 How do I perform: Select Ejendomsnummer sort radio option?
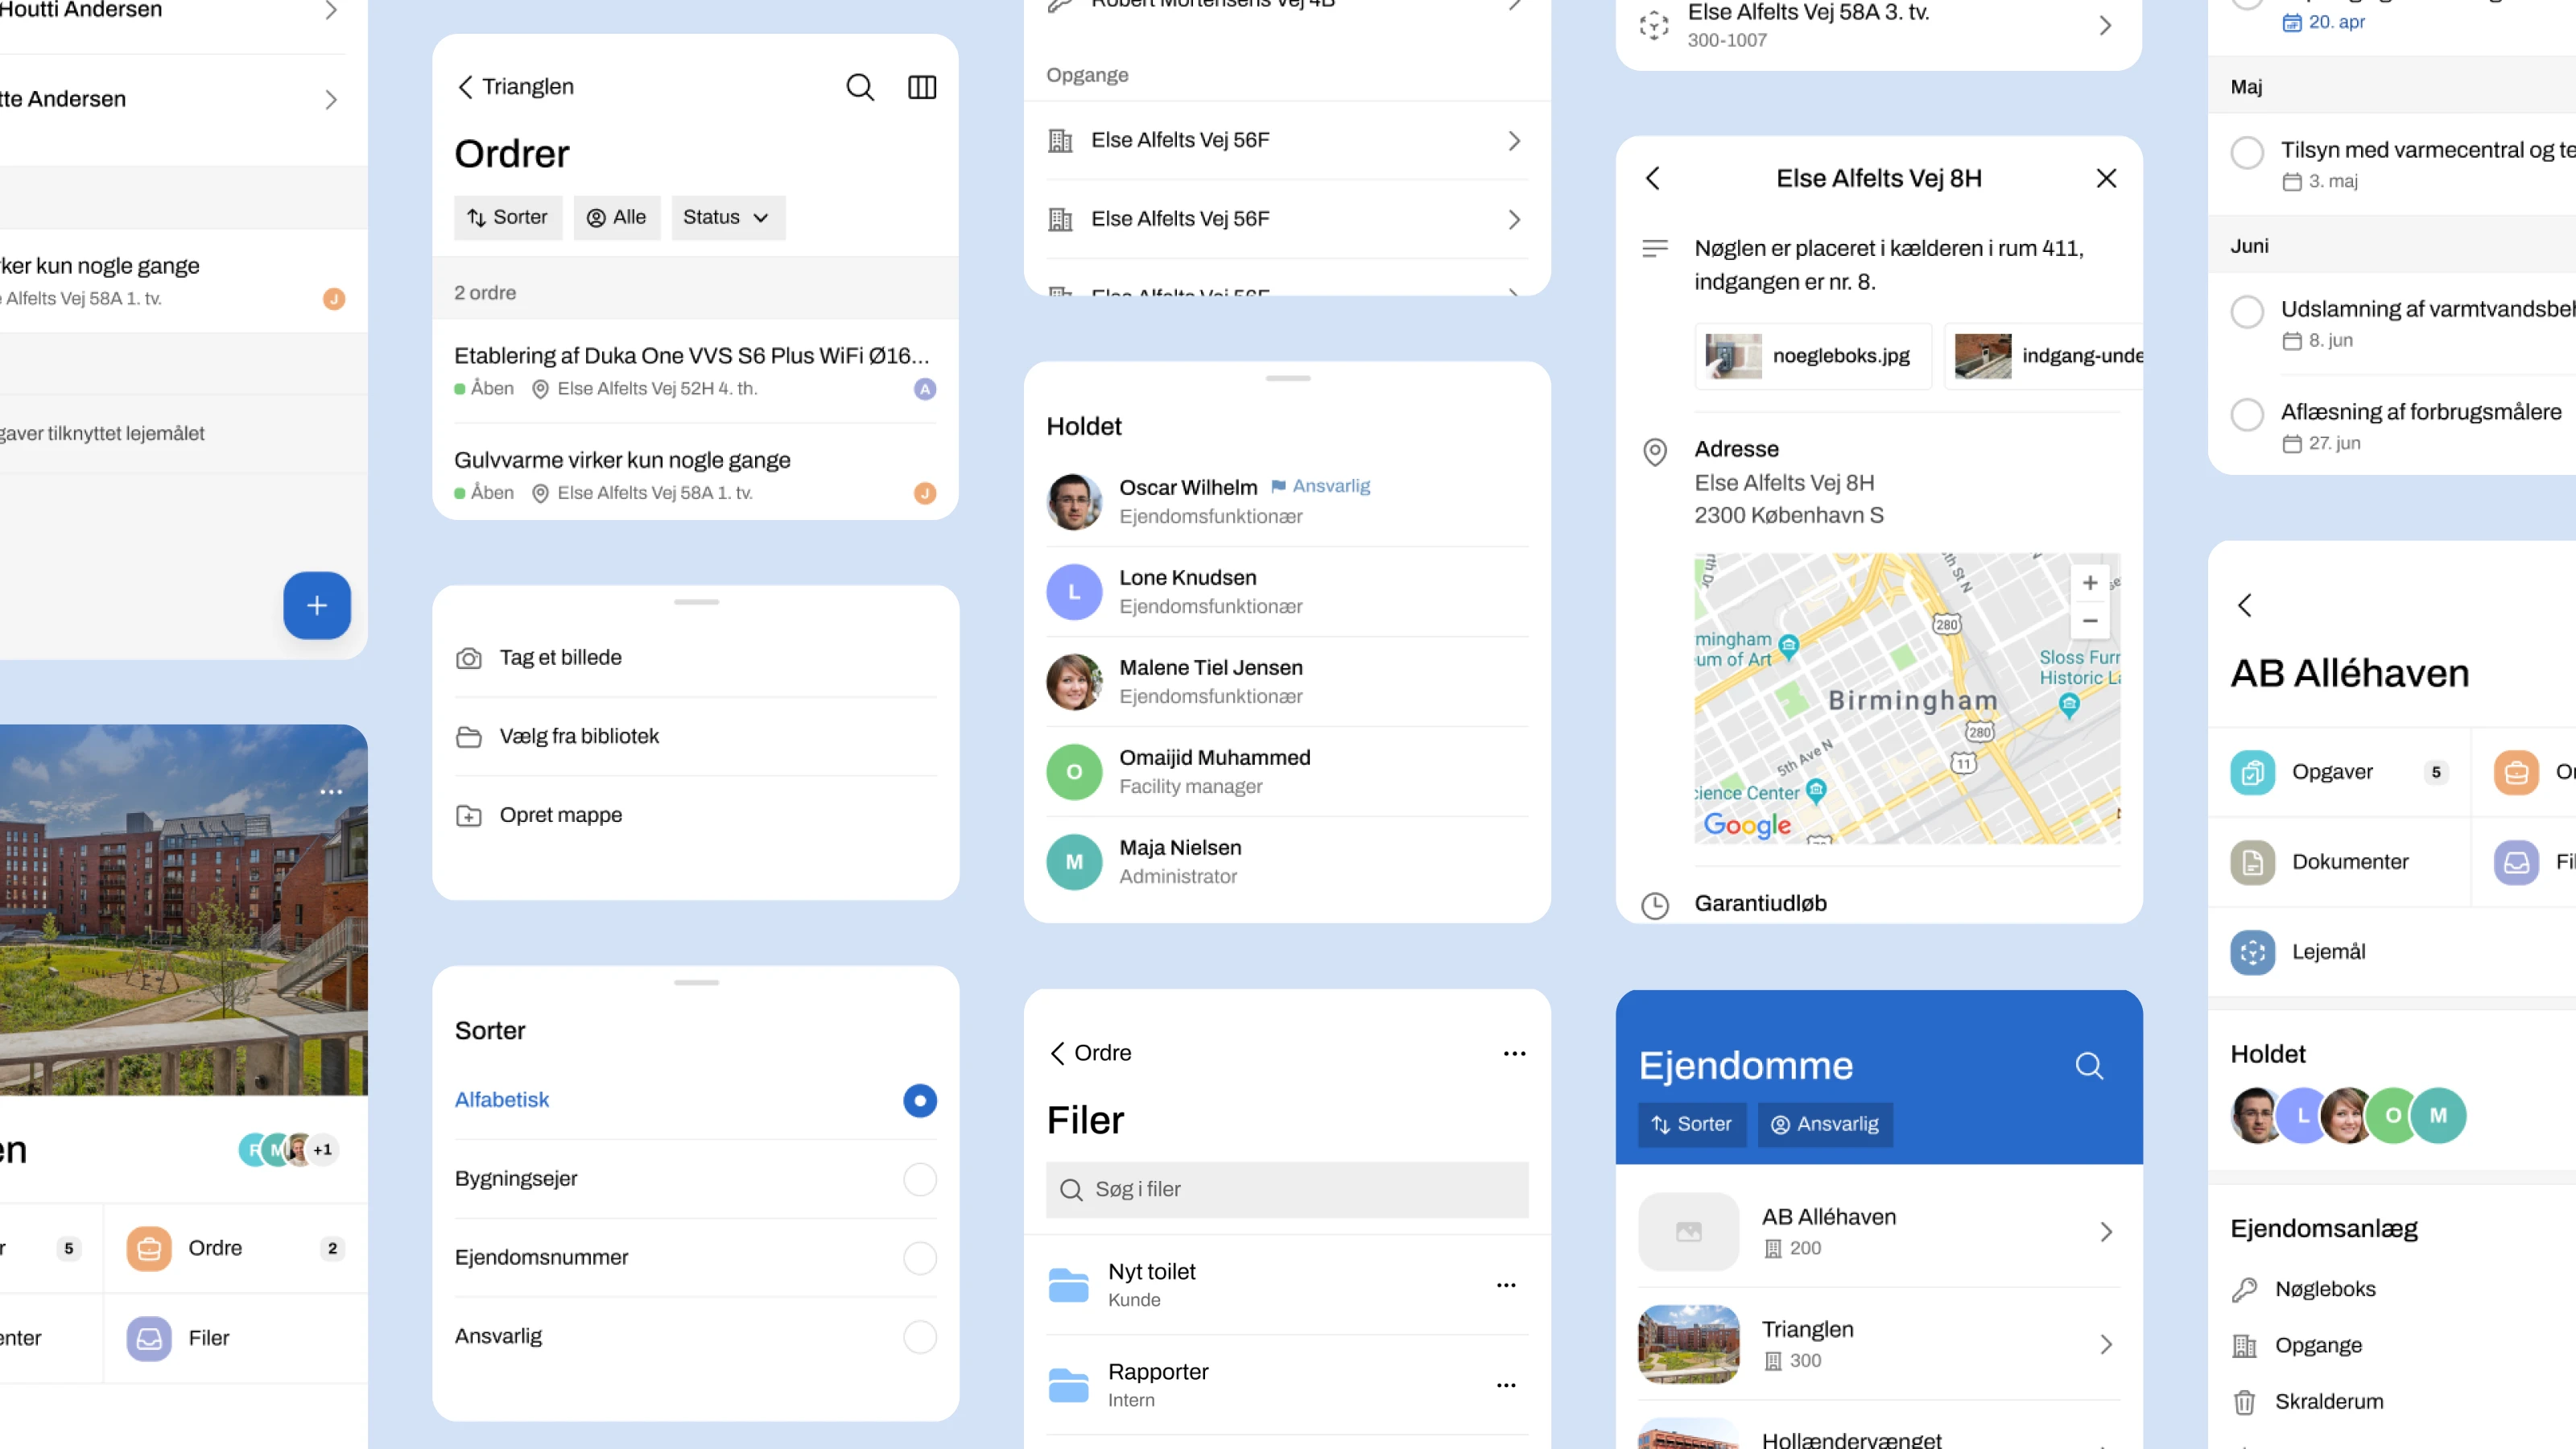919,1258
